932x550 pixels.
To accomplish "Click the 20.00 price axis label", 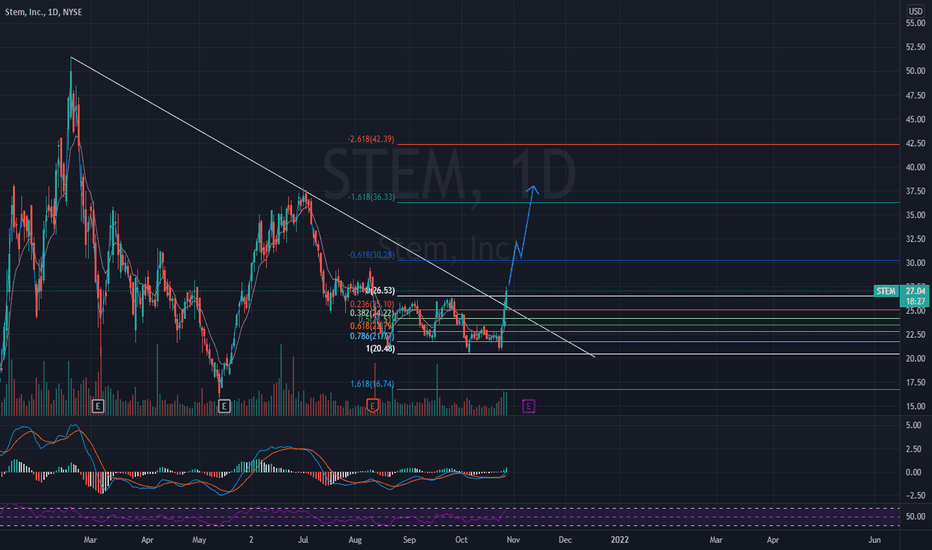I will 915,358.
